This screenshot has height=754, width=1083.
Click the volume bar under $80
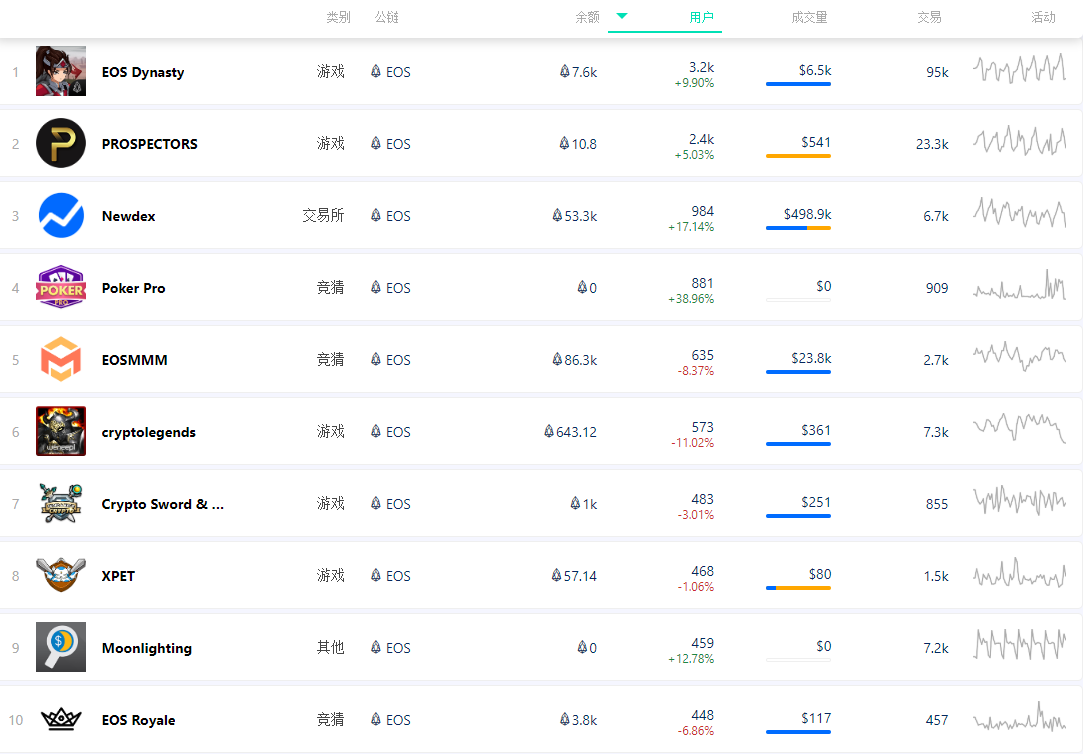(x=798, y=588)
